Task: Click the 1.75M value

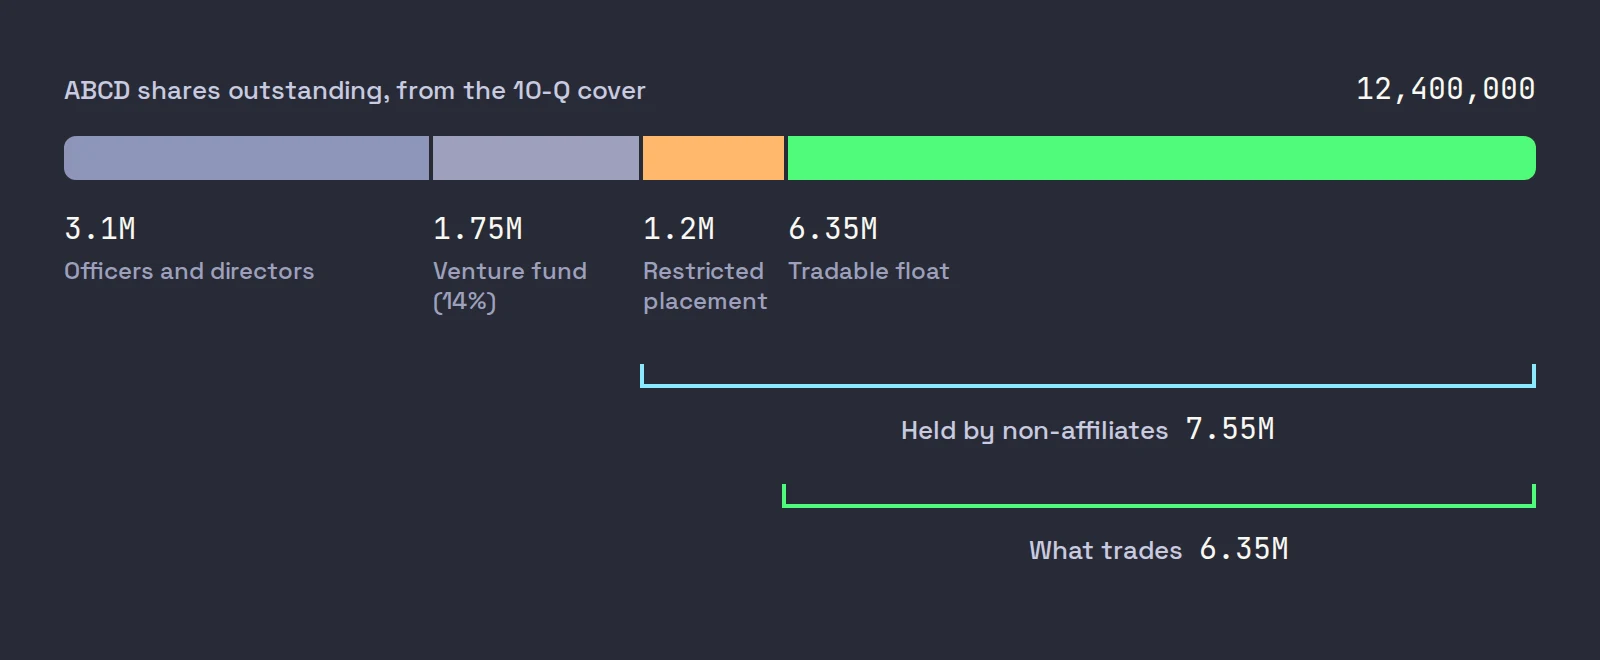Action: (478, 229)
